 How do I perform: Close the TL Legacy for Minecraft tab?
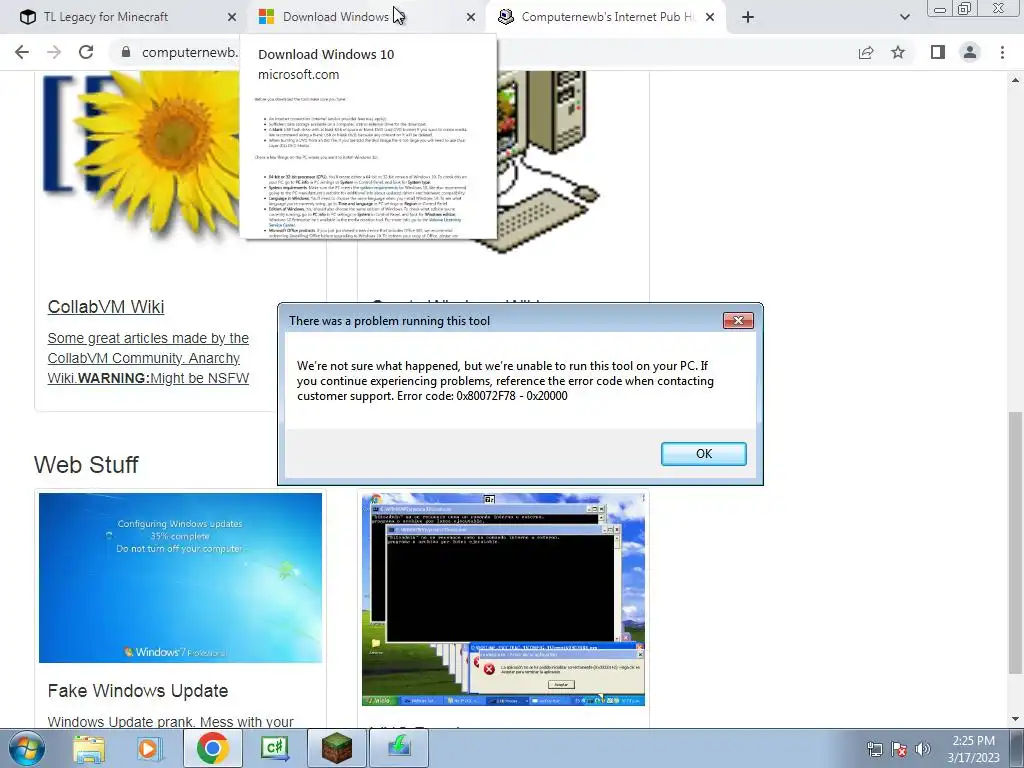click(x=232, y=18)
